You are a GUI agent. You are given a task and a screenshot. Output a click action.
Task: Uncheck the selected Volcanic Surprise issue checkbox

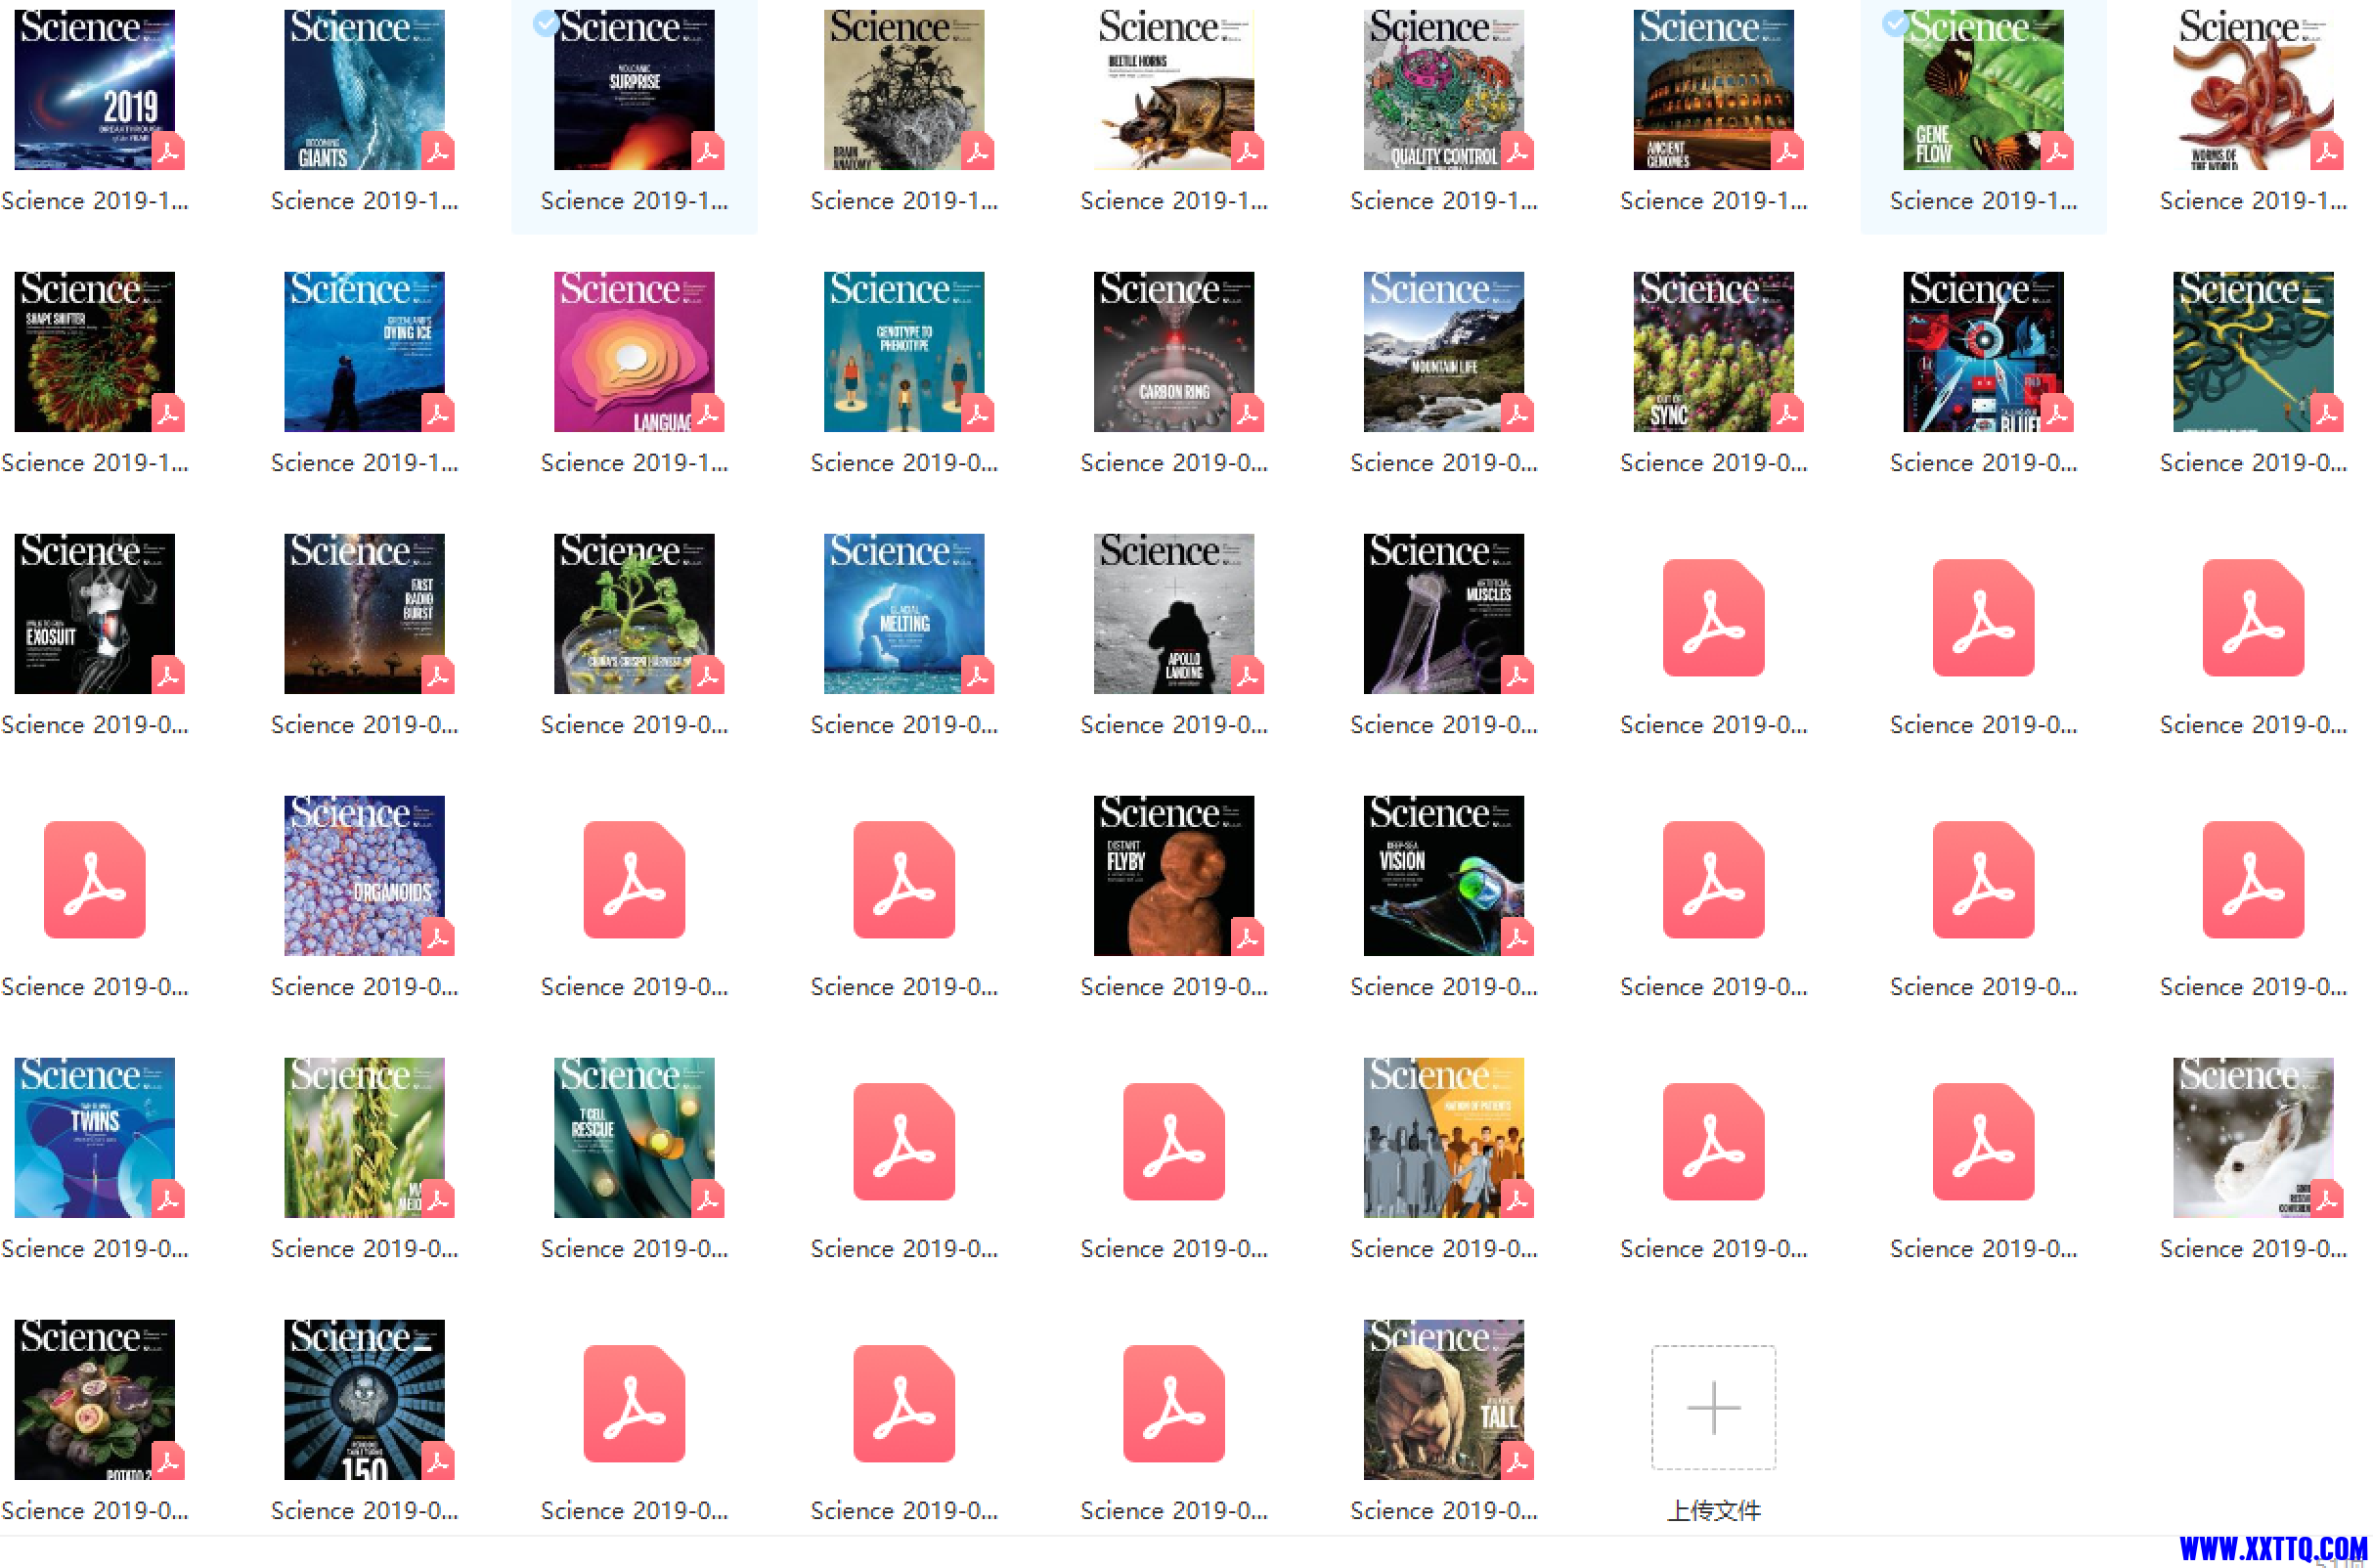545,23
